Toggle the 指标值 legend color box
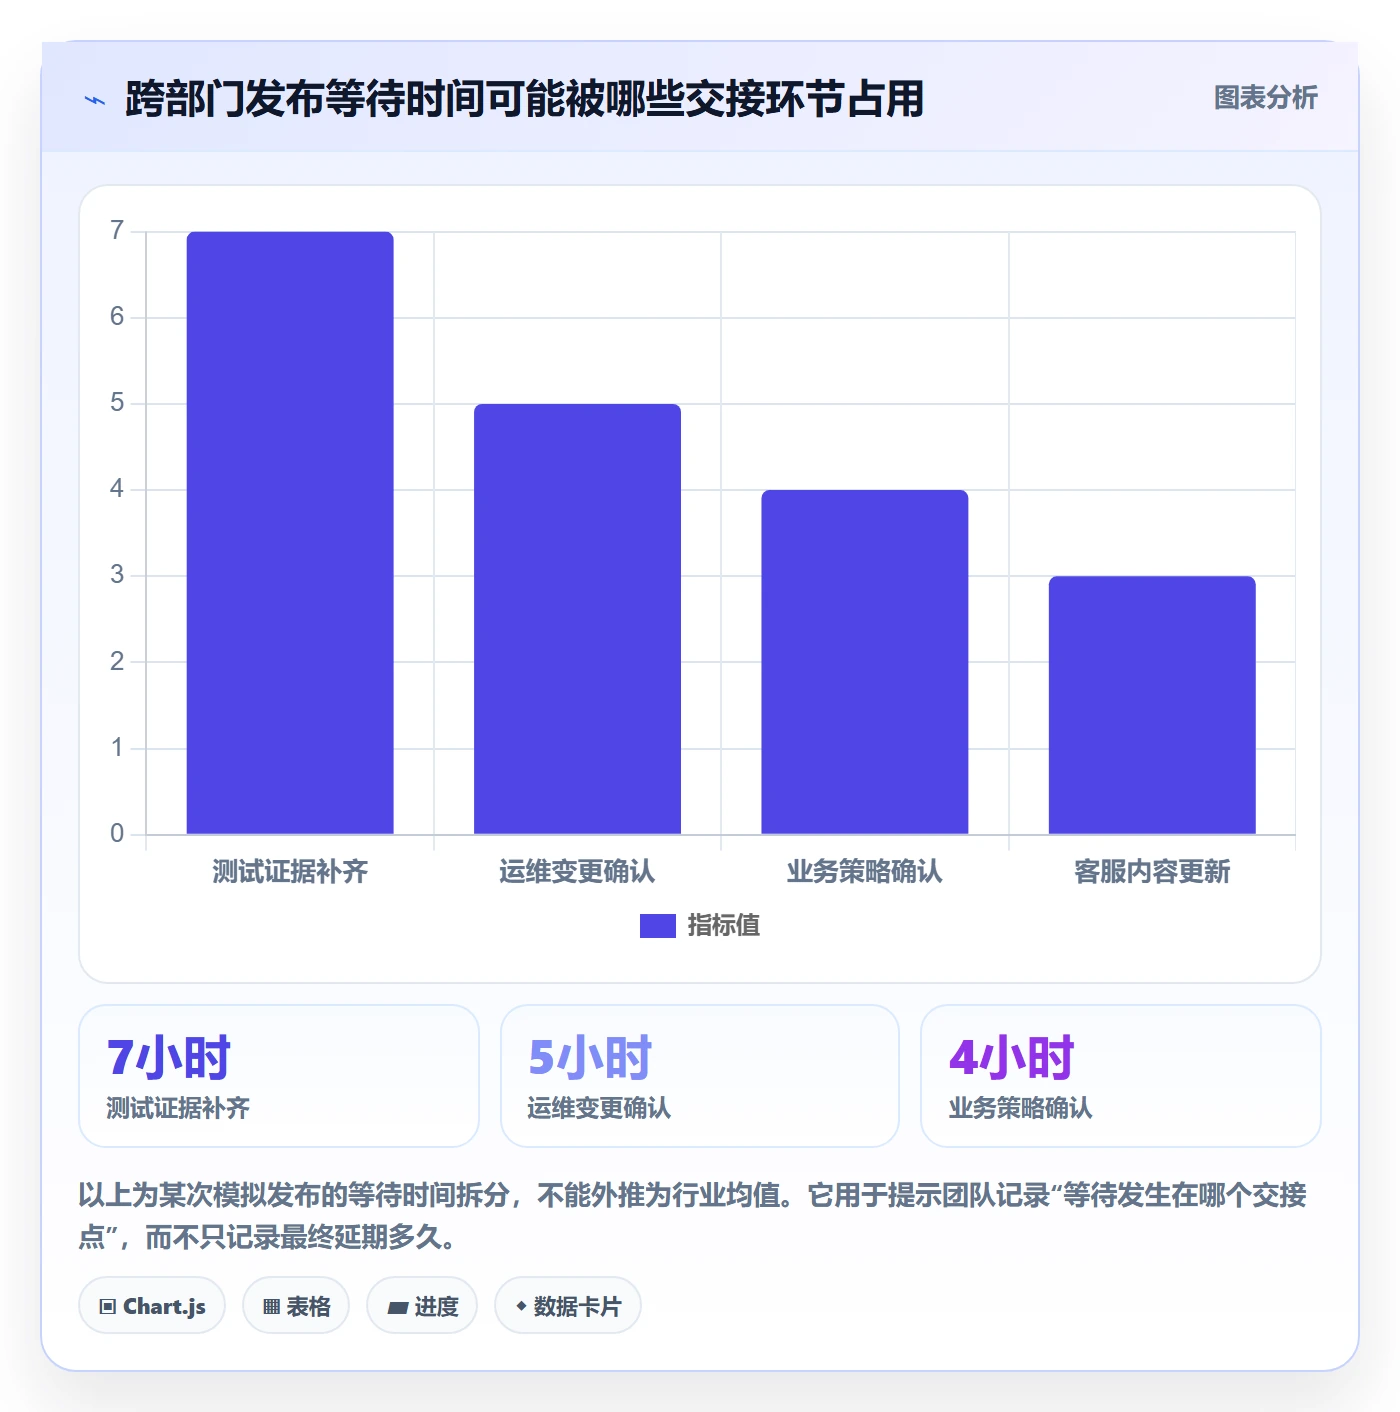1400x1412 pixels. 657,926
